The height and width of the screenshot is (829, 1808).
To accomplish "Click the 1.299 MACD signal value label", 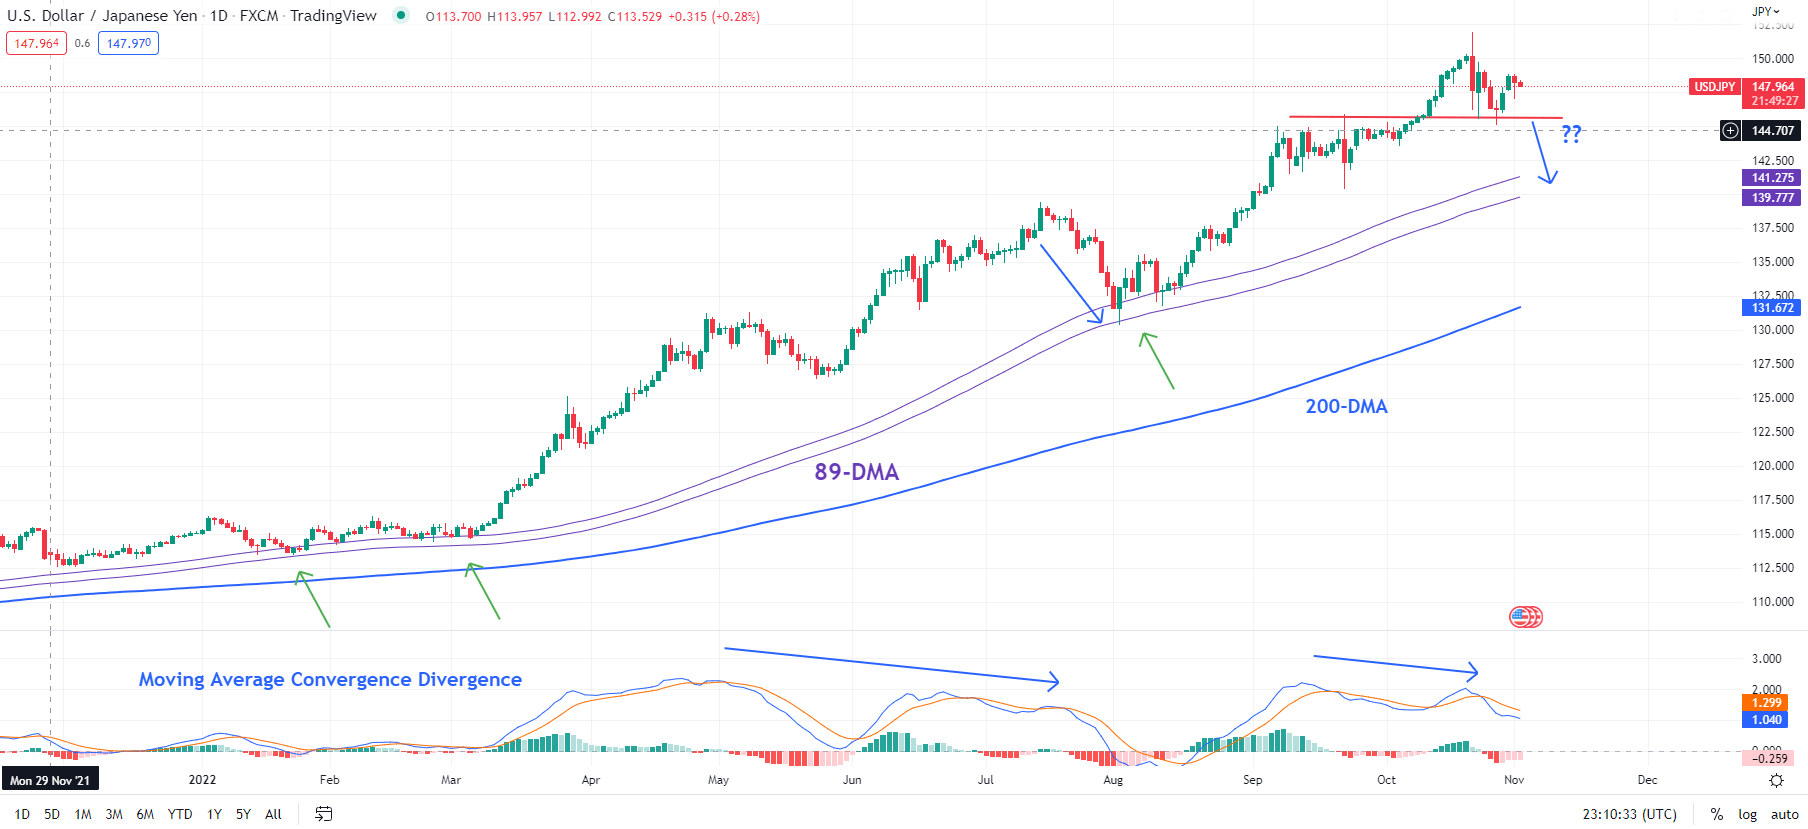I will point(1766,703).
